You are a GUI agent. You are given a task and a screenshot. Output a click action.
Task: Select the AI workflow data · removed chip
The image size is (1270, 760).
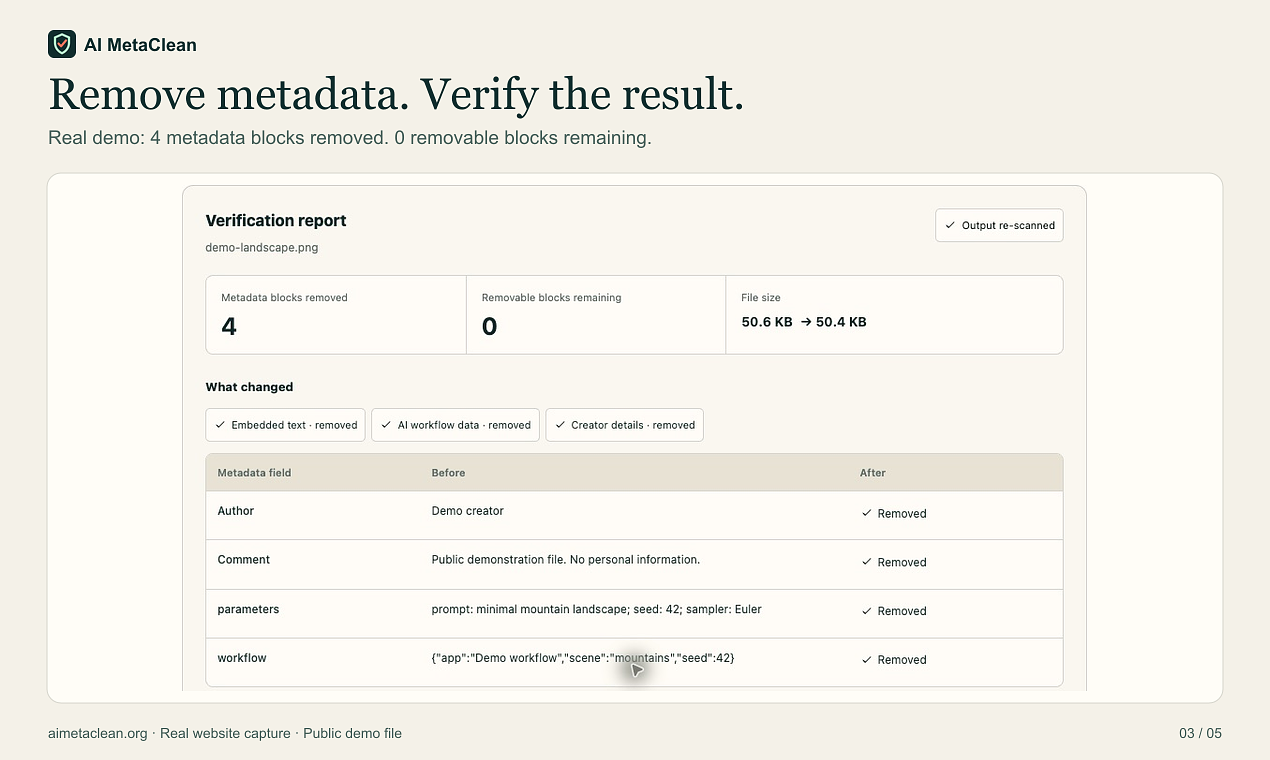(456, 425)
